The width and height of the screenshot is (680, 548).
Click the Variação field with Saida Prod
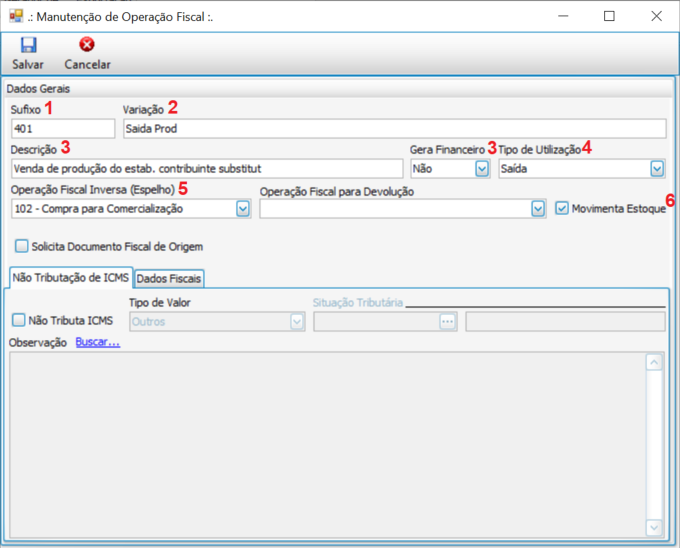coord(395,129)
